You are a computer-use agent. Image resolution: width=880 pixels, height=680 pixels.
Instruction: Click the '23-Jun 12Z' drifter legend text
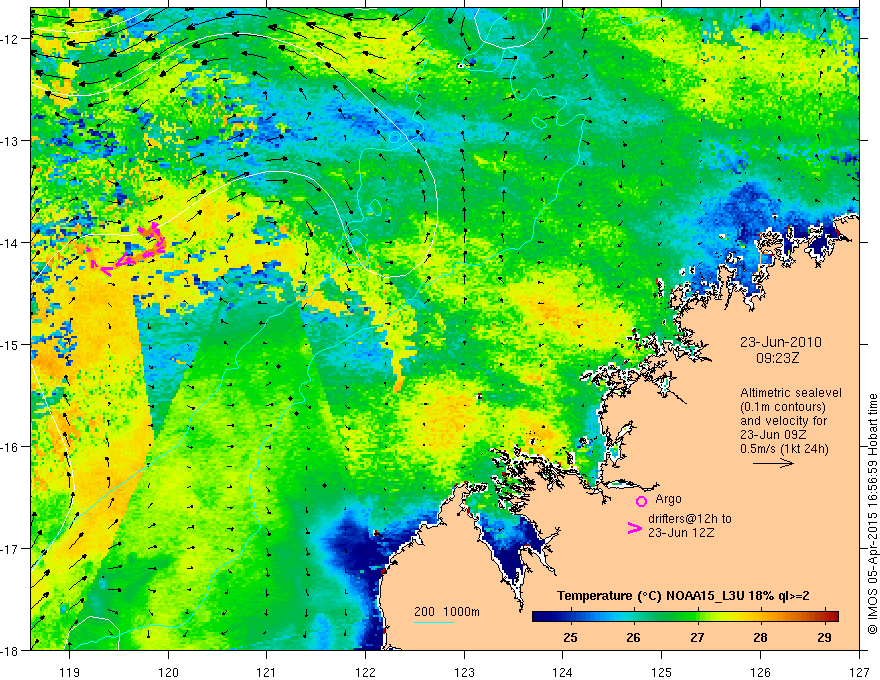681,532
